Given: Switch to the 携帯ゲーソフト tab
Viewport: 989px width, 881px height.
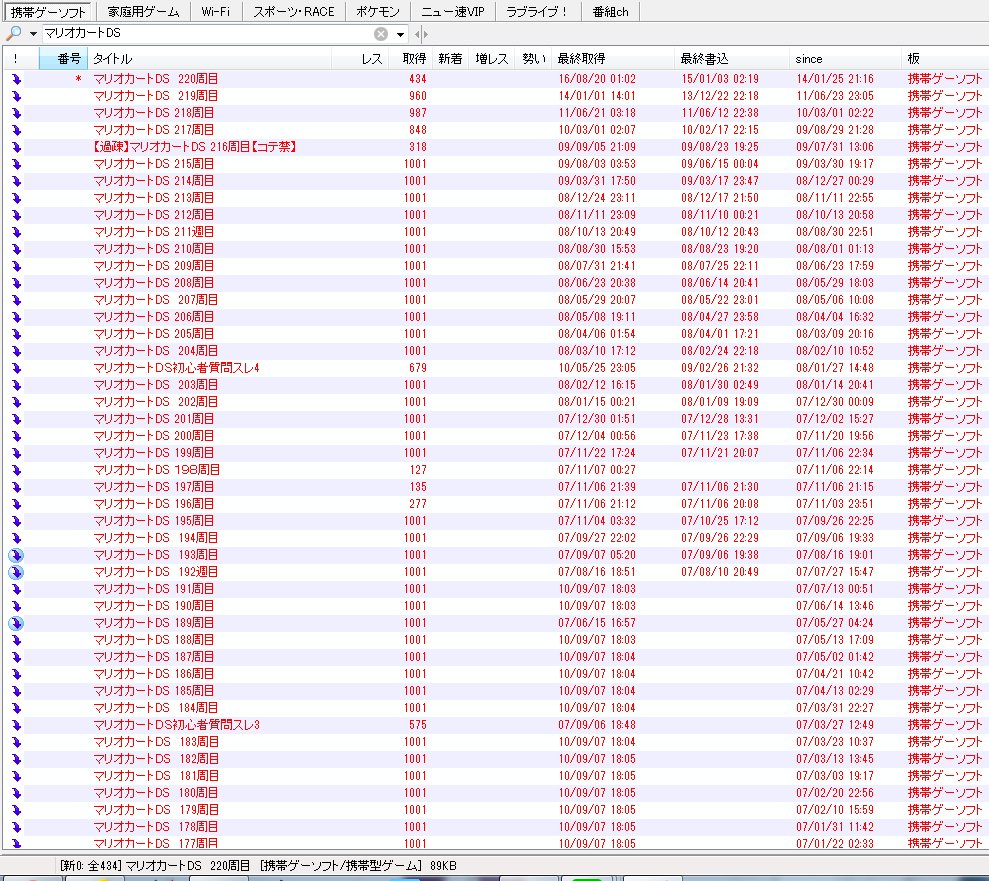Looking at the screenshot, I should pyautogui.click(x=48, y=11).
